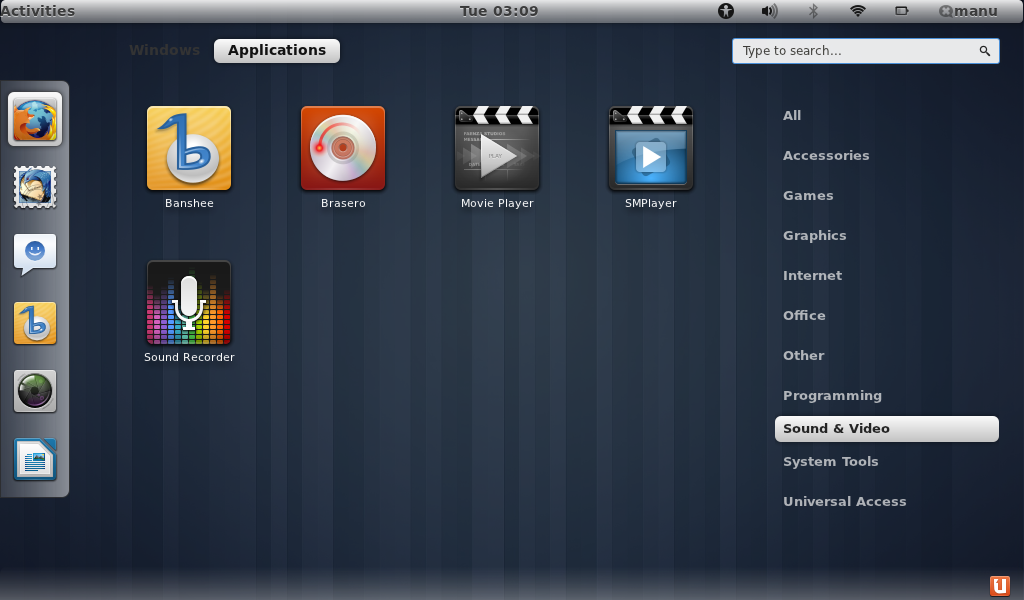Show System Tools applications
This screenshot has height=600, width=1024.
tap(831, 461)
